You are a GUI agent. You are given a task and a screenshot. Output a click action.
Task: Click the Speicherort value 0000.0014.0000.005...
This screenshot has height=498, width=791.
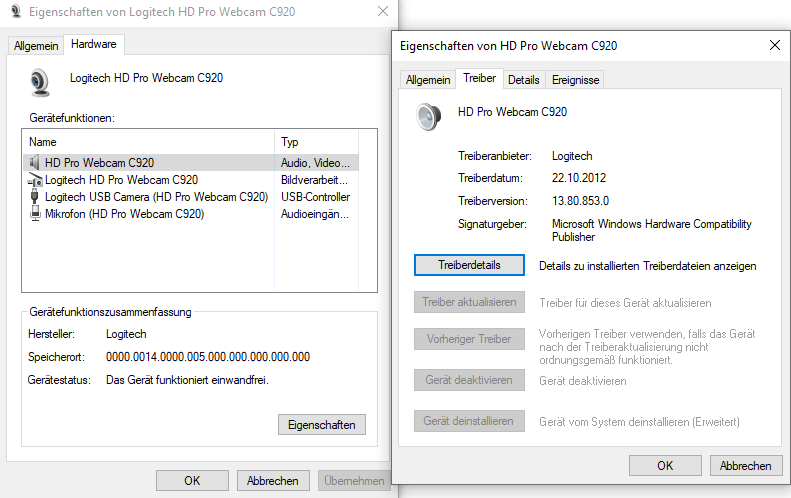click(208, 357)
